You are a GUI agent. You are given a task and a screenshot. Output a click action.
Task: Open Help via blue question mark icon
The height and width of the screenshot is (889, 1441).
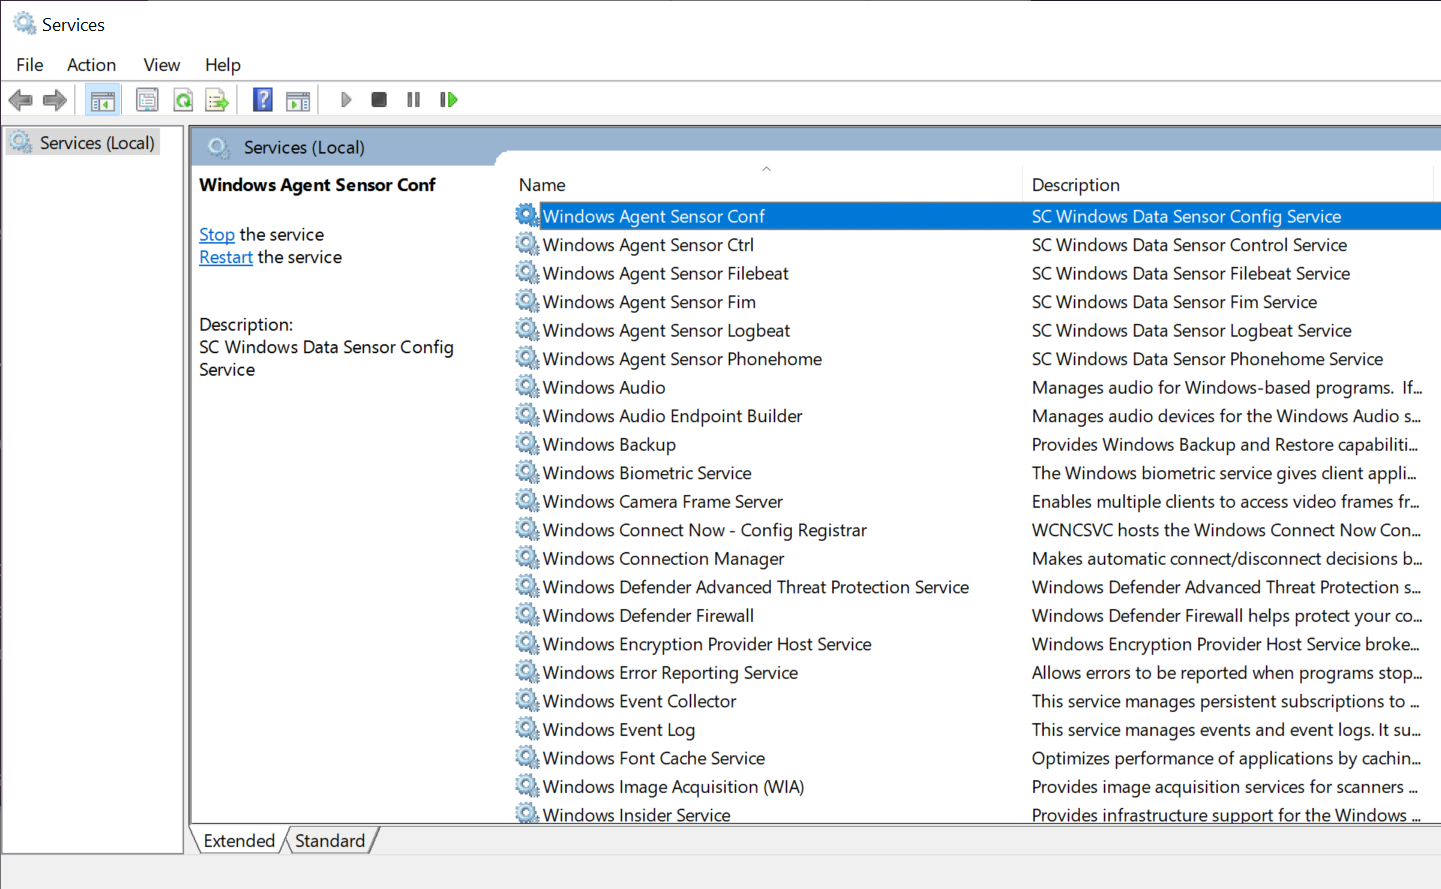[263, 100]
